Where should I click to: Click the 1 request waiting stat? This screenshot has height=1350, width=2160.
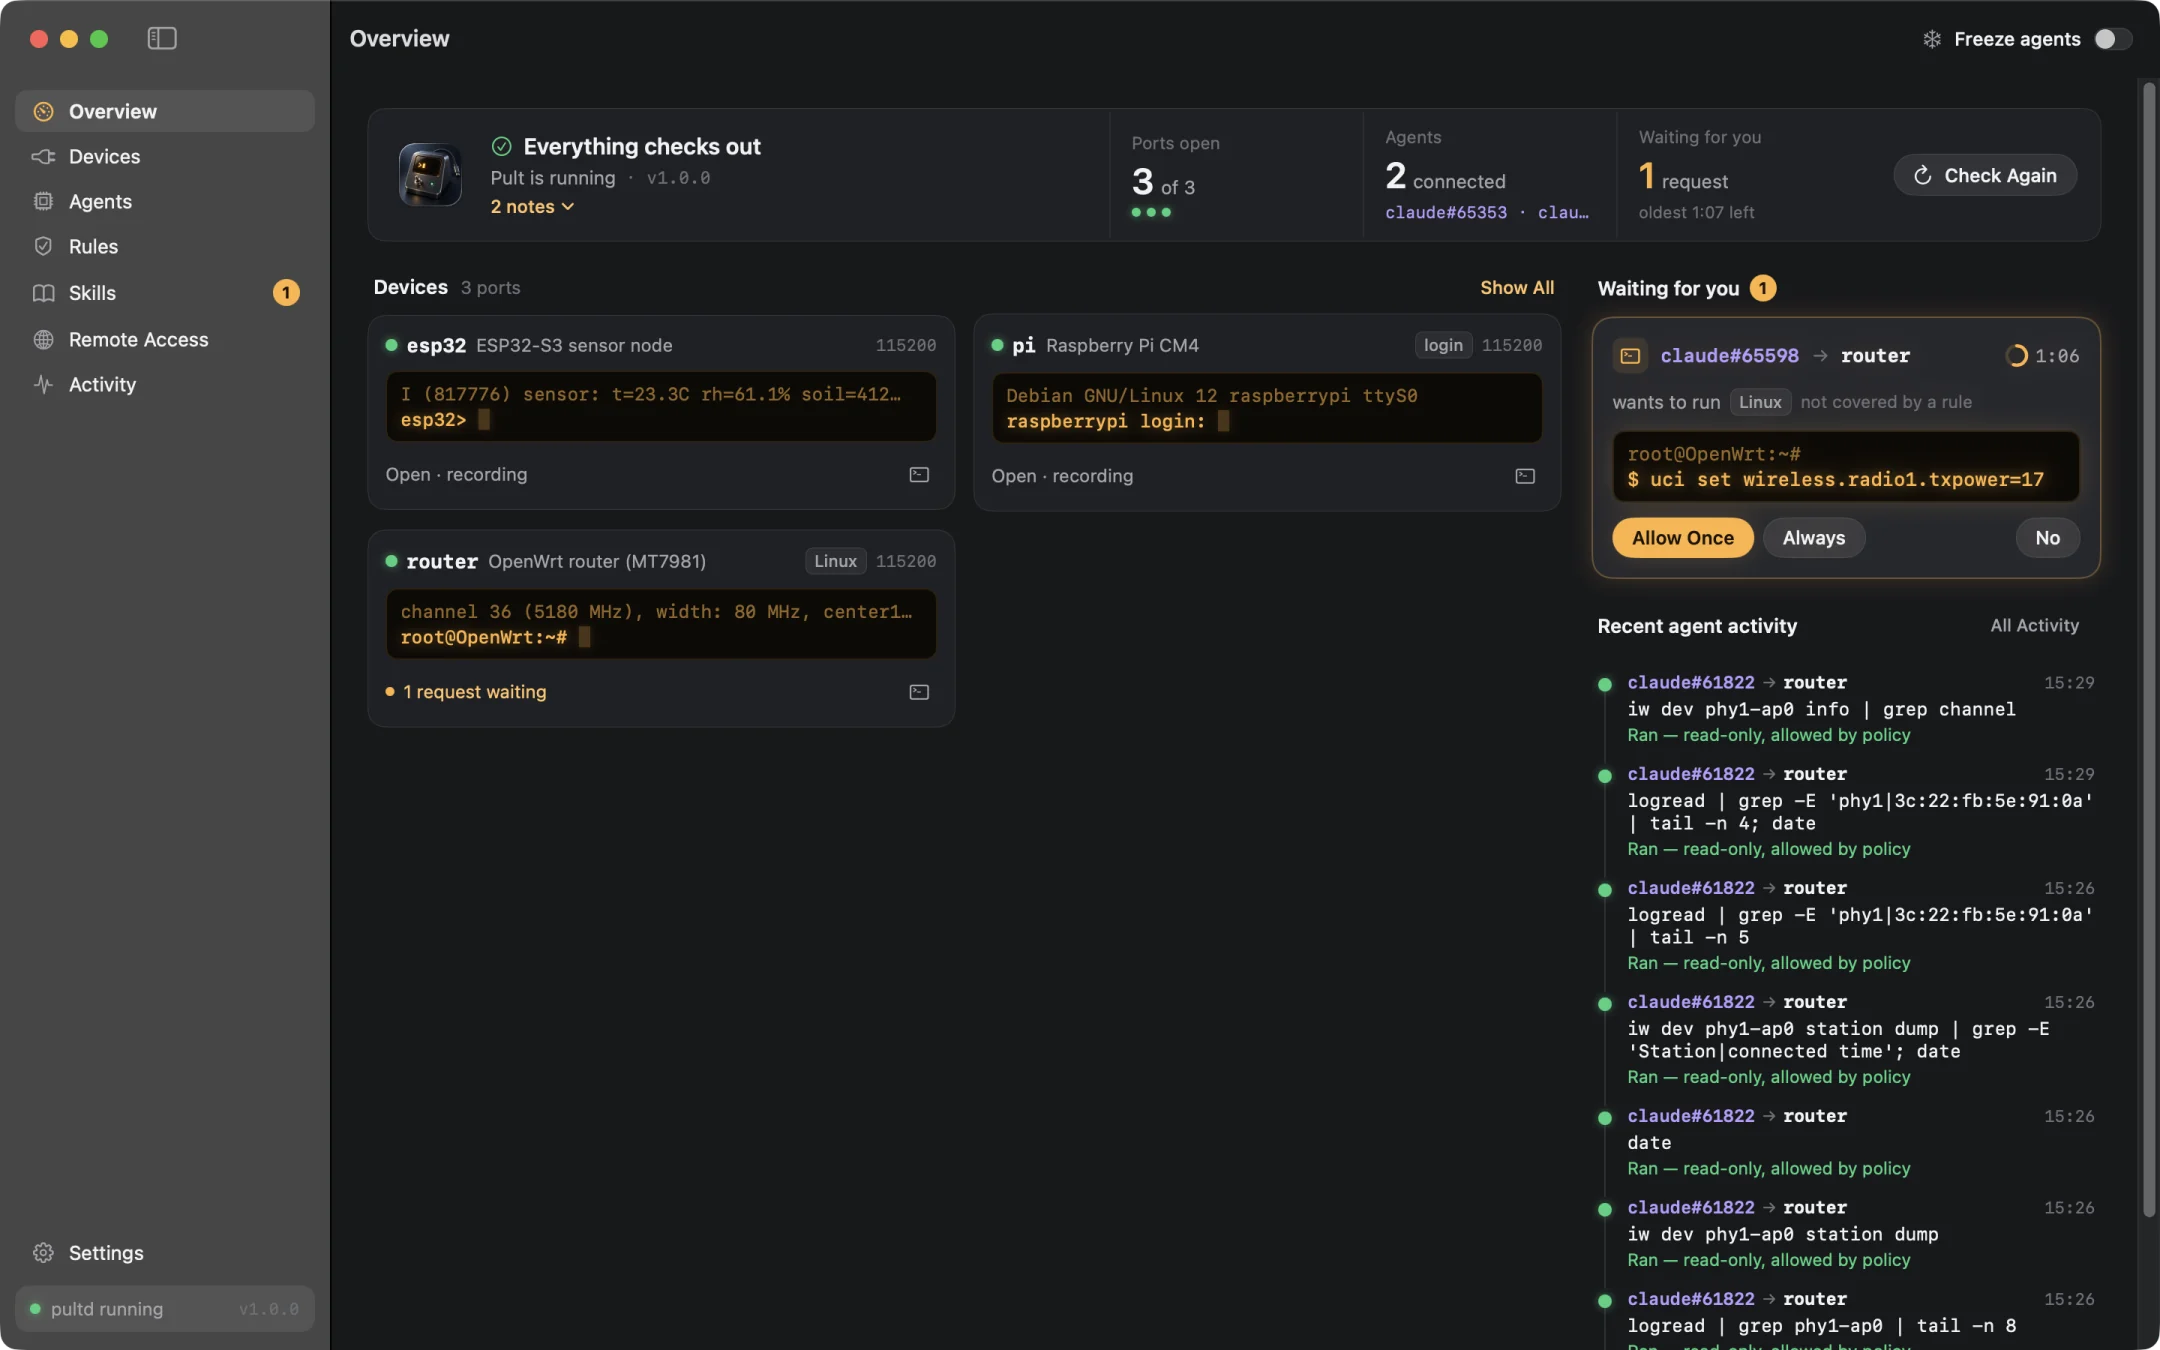(1700, 175)
